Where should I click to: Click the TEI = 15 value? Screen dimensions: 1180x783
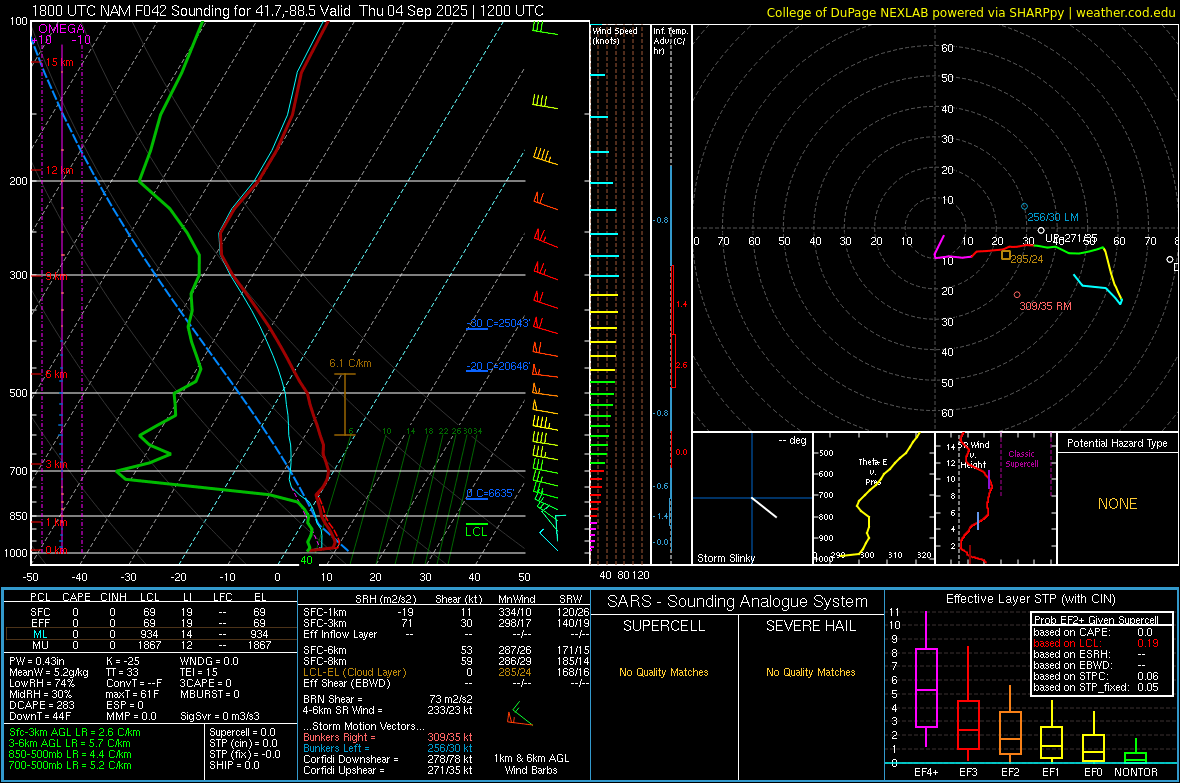pyautogui.click(x=199, y=672)
